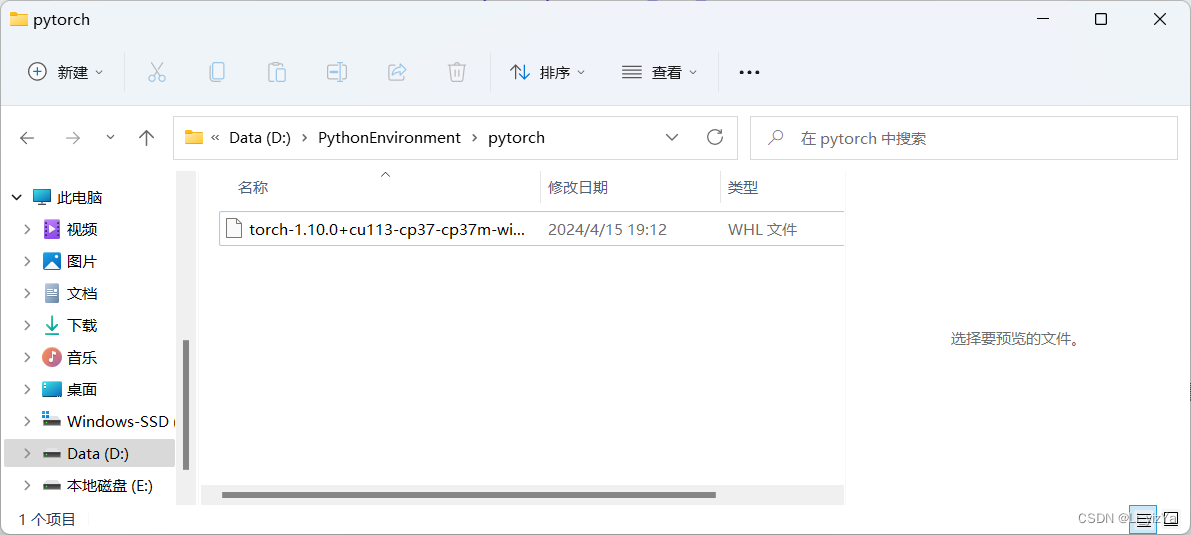The image size is (1191, 535).
Task: Expand the 文档 folder node
Action: click(x=27, y=293)
